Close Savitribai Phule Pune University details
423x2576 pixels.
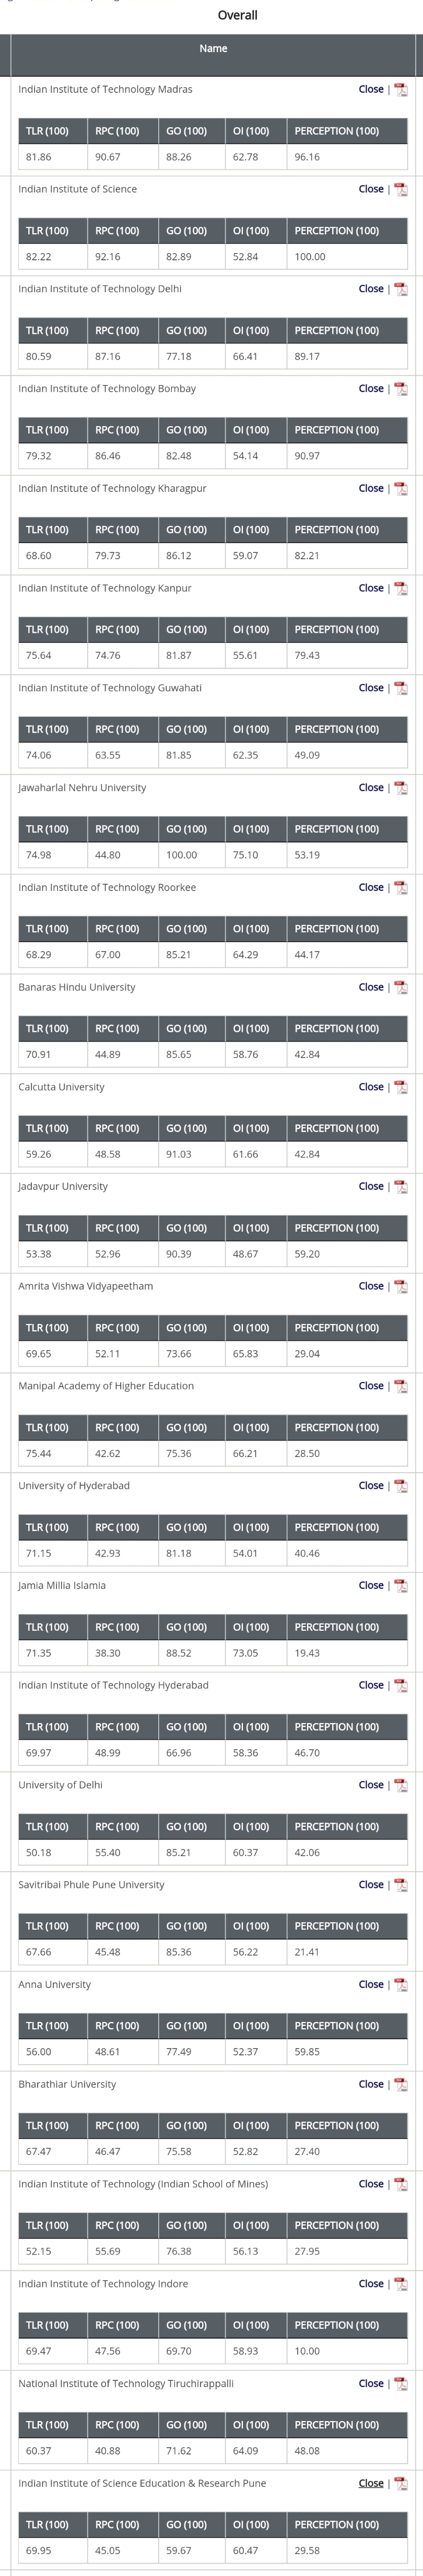[x=370, y=1885]
